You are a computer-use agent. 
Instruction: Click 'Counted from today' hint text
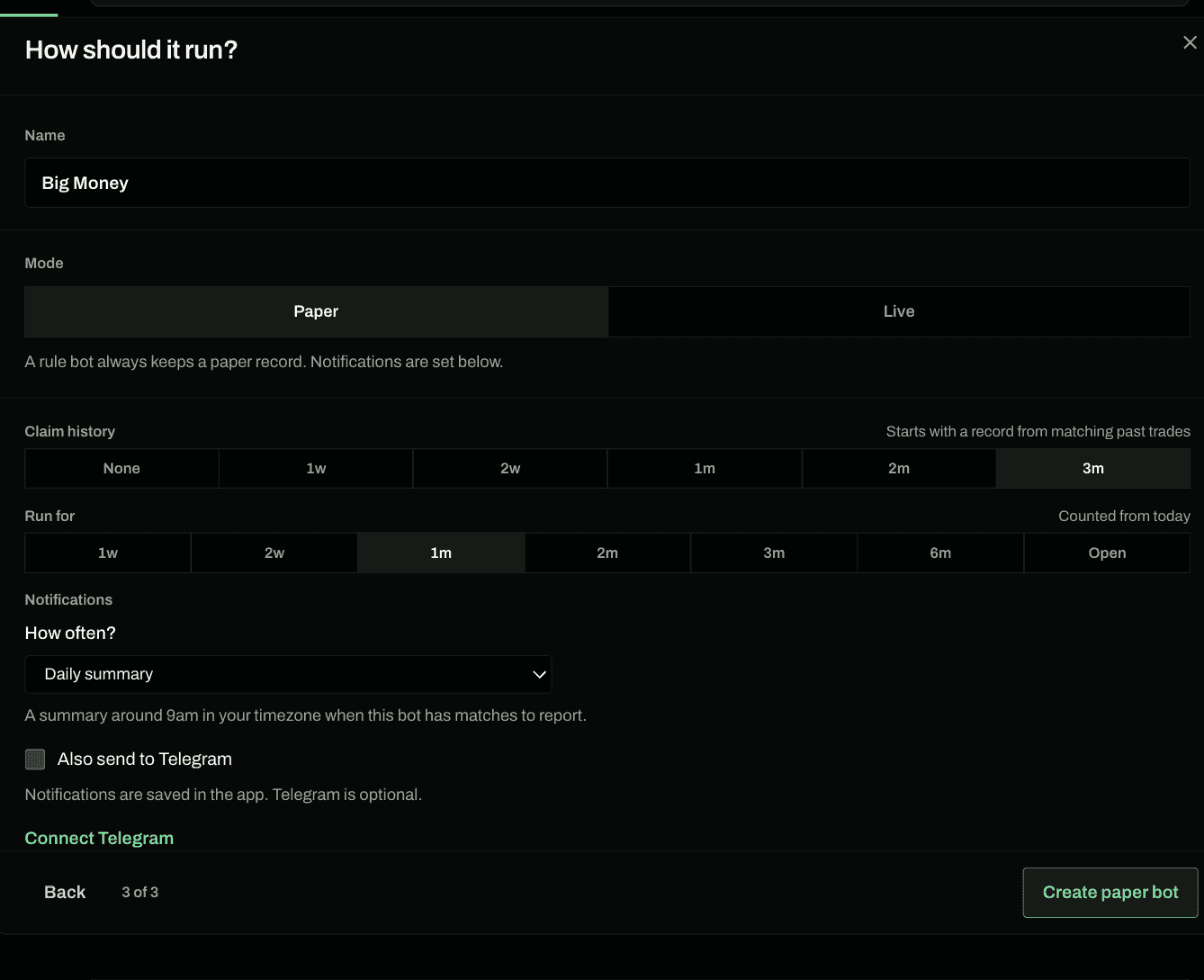click(1124, 516)
